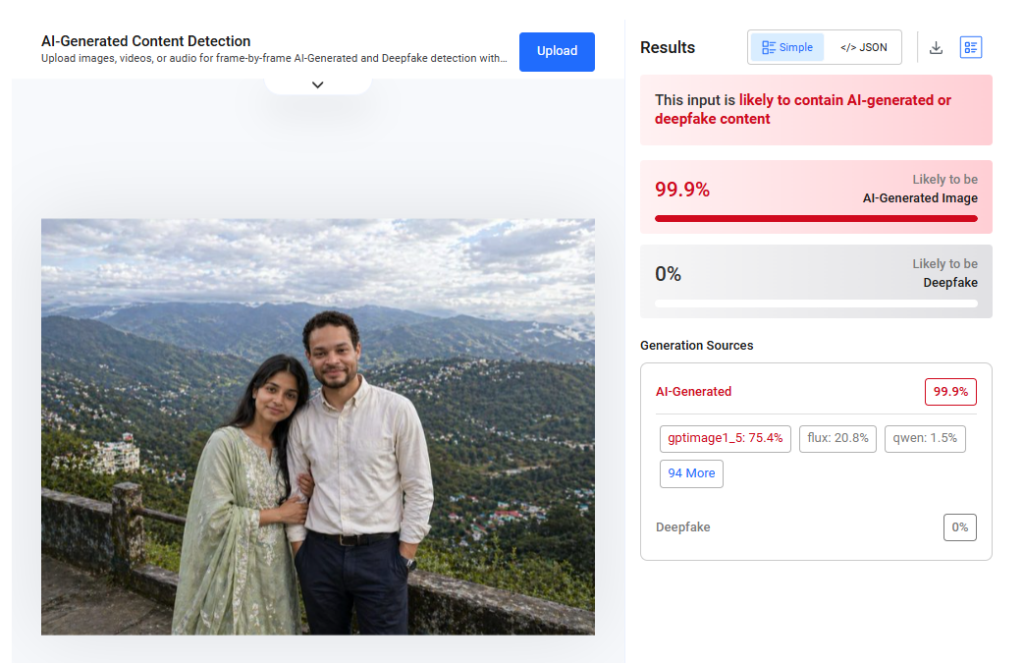The height and width of the screenshot is (663, 1024).
Task: Click the AI-Generated 99.9% score badge
Action: pyautogui.click(x=950, y=392)
